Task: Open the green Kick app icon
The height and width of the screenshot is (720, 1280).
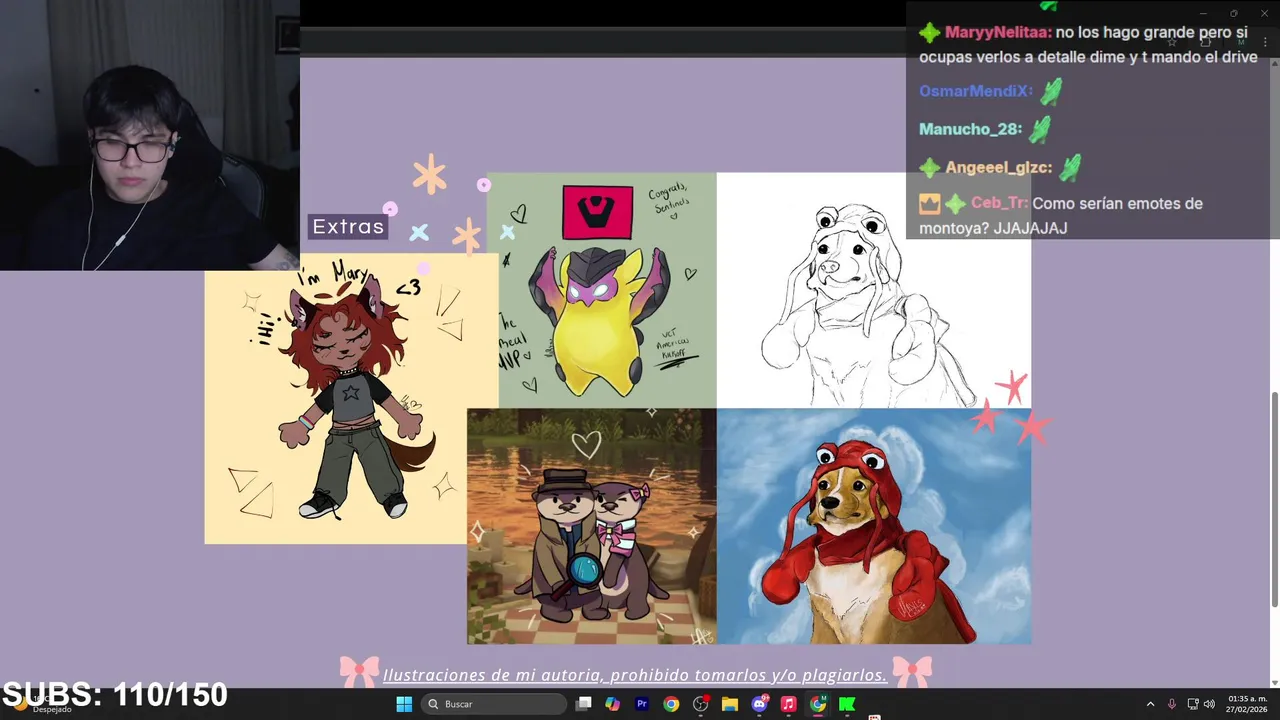Action: coord(847,704)
